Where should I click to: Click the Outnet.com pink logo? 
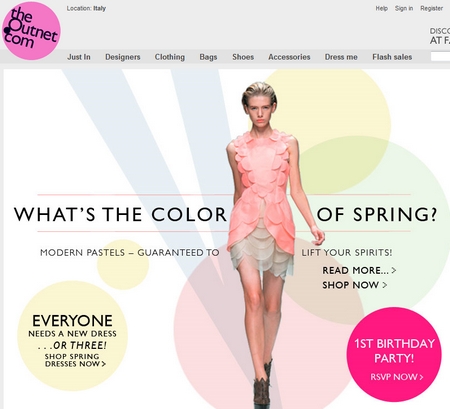(31, 31)
